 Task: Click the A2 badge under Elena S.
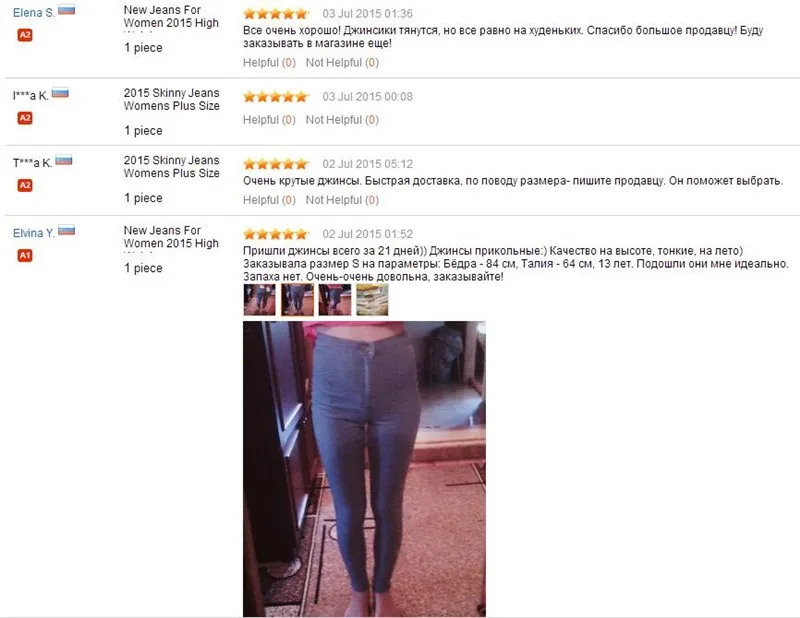[x=25, y=35]
